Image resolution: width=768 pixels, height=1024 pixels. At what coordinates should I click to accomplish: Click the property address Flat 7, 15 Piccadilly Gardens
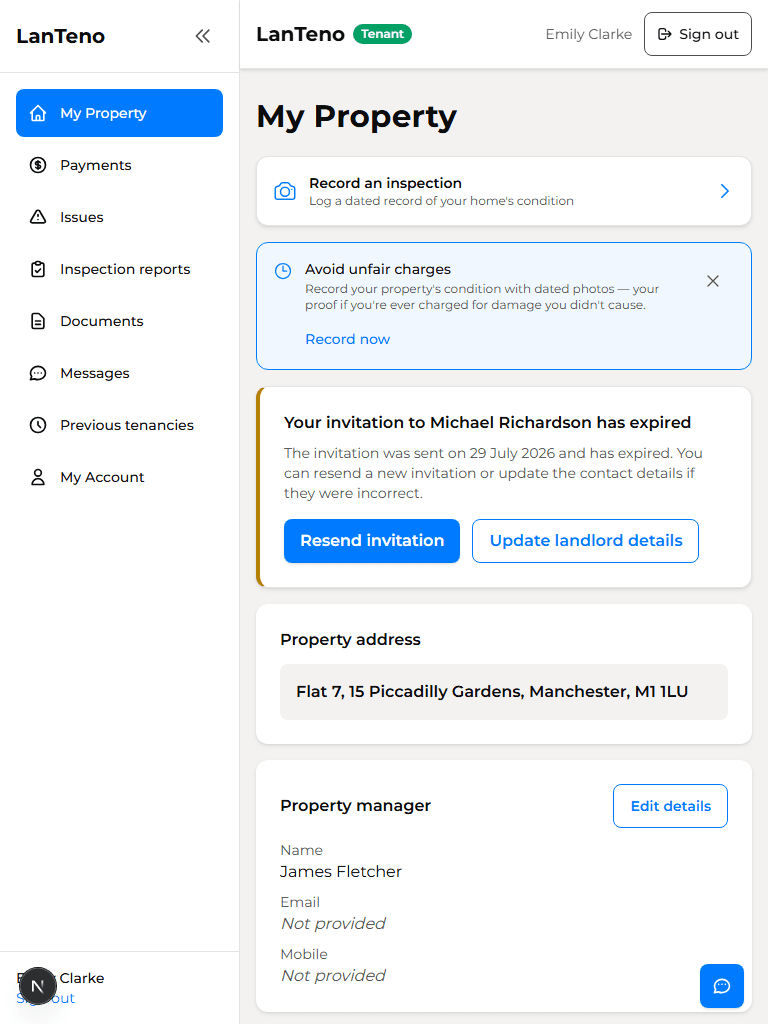click(x=492, y=692)
